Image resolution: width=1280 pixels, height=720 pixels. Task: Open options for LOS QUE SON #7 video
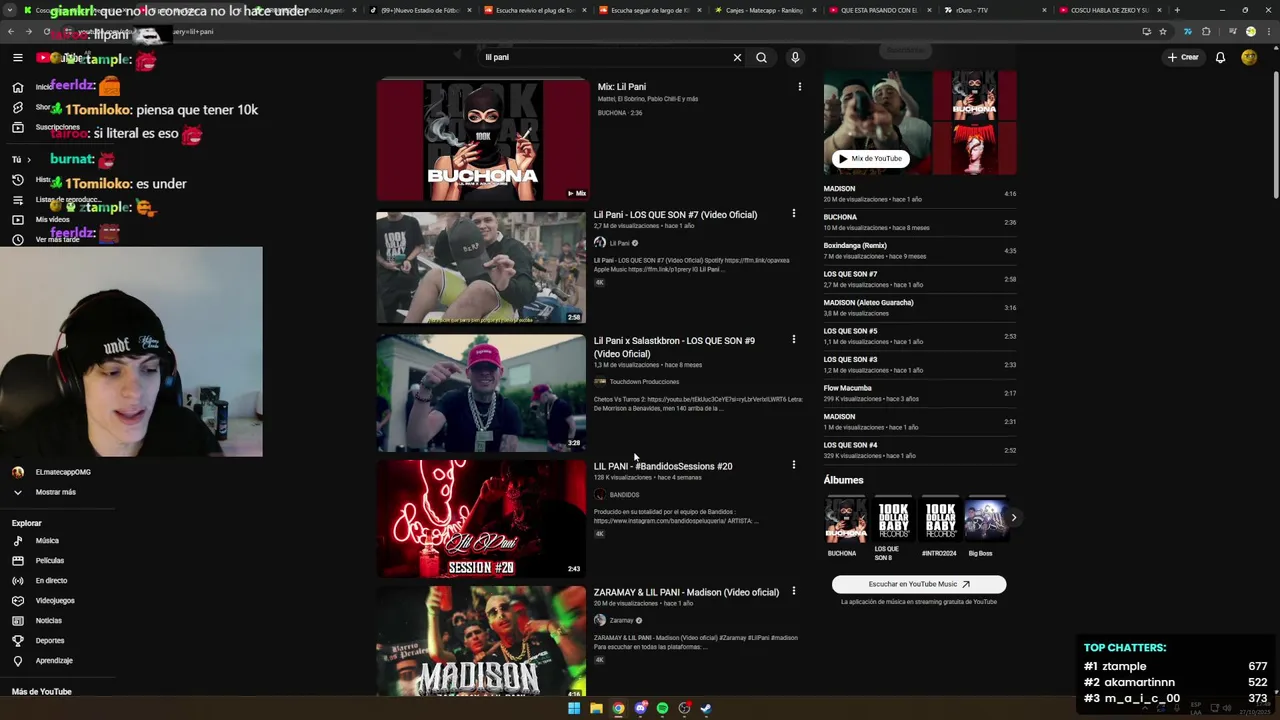tap(793, 214)
